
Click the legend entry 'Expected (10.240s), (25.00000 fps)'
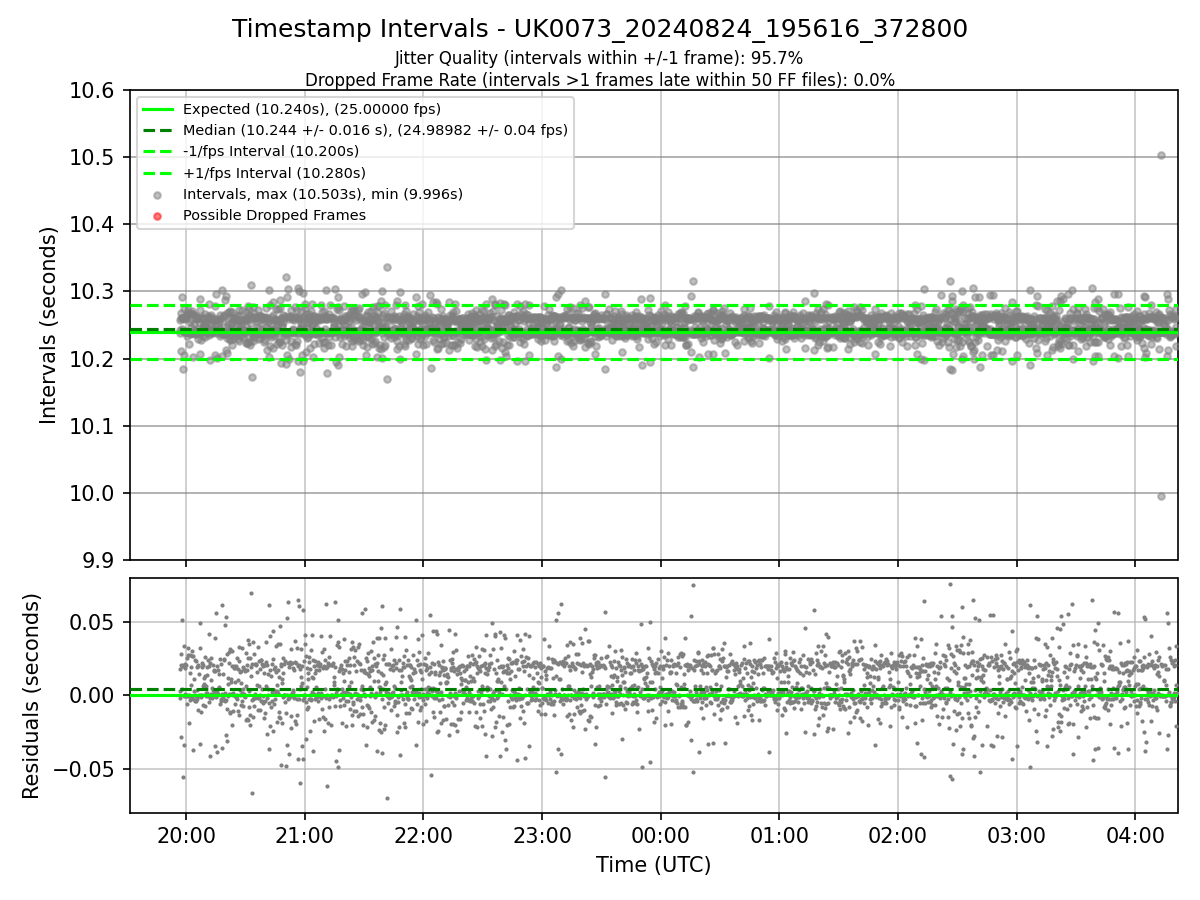pyautogui.click(x=312, y=109)
